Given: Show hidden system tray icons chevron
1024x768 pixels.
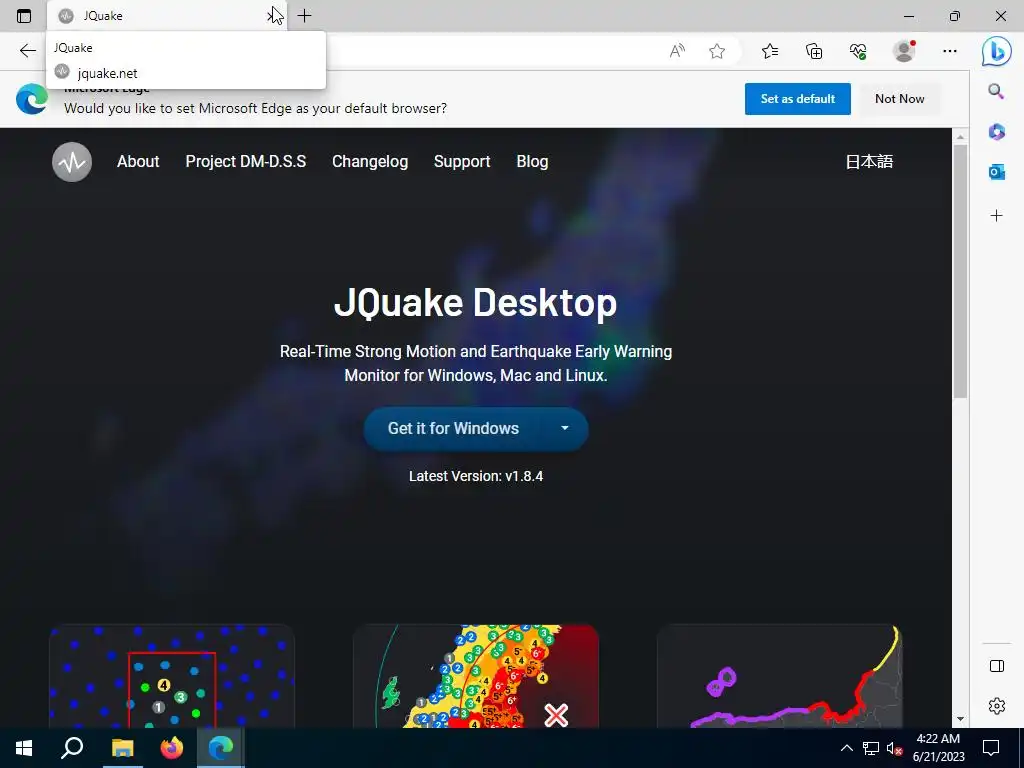Looking at the screenshot, I should [846, 748].
